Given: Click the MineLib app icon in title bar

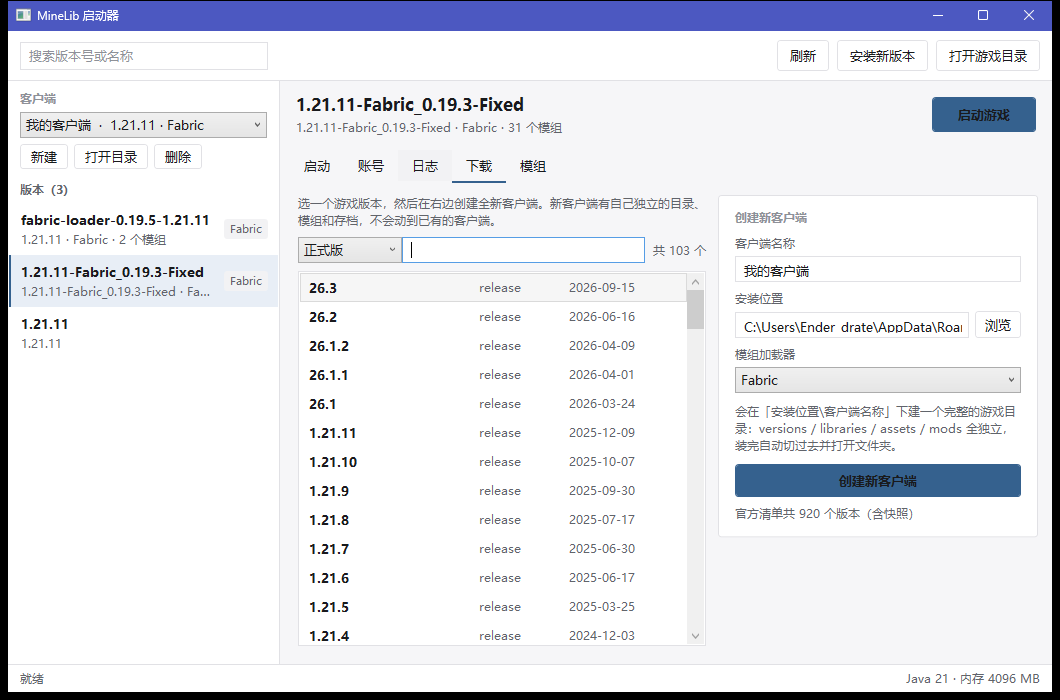Looking at the screenshot, I should coord(24,15).
